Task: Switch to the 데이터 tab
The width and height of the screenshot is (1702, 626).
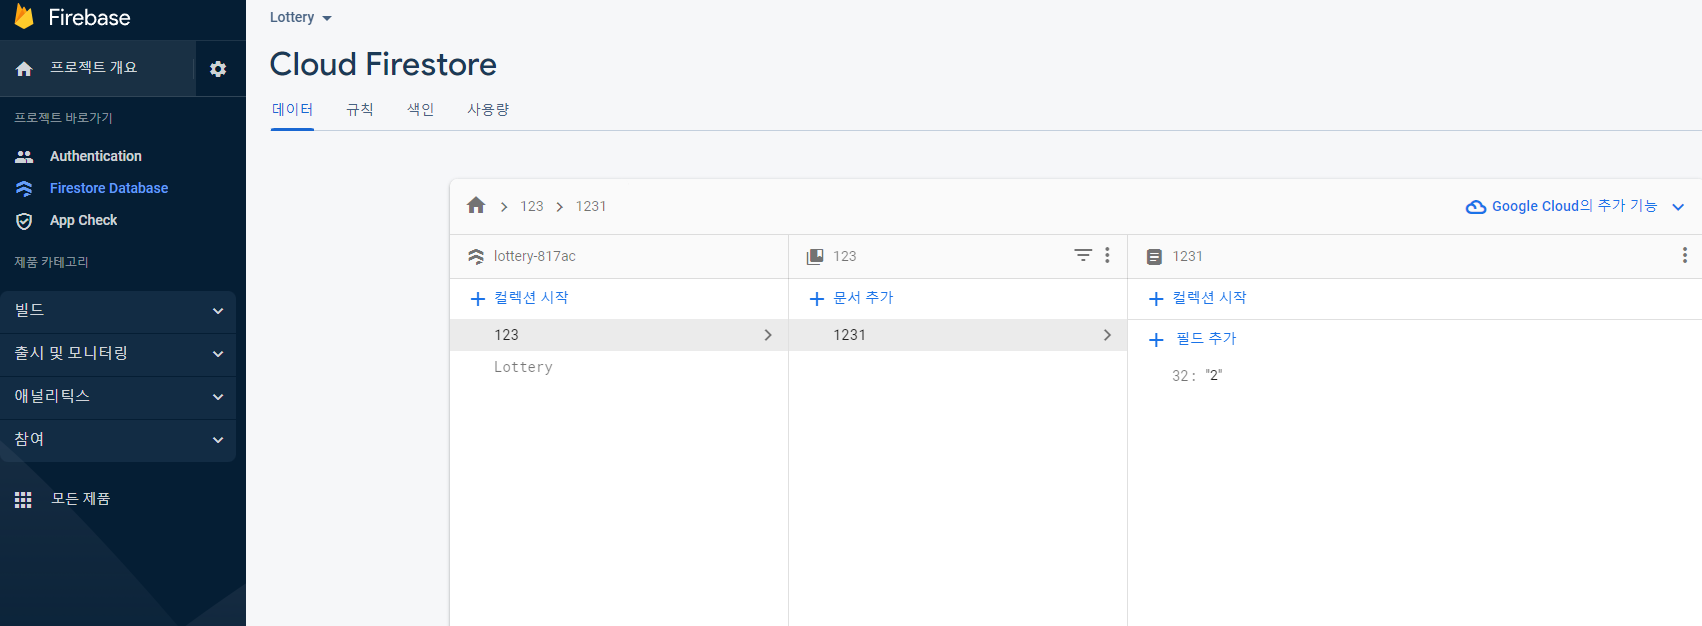Action: (x=292, y=110)
